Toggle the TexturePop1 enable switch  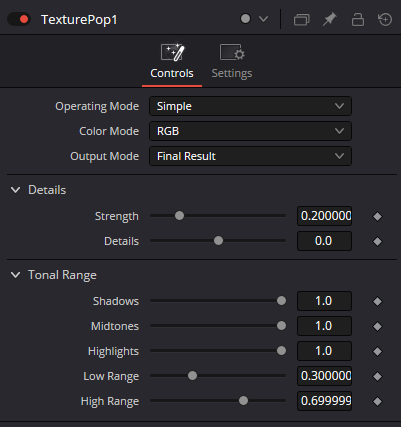click(19, 19)
